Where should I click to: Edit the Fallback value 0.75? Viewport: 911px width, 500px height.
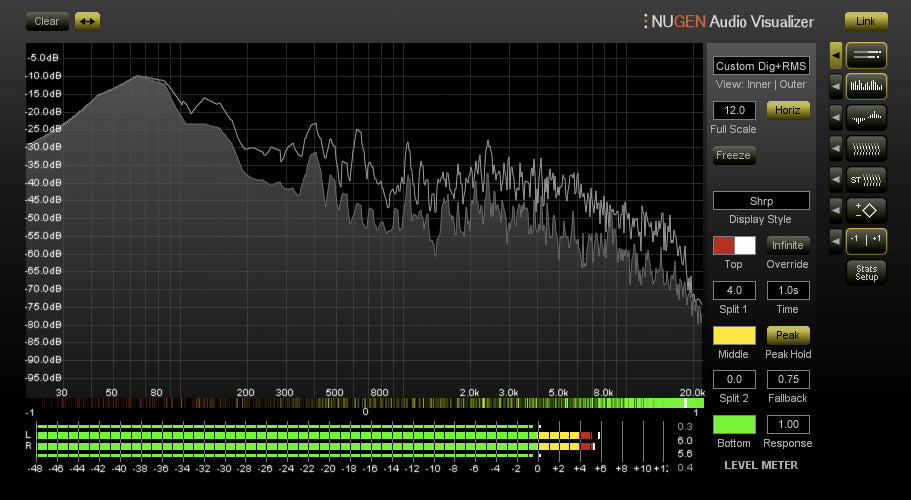(x=788, y=379)
